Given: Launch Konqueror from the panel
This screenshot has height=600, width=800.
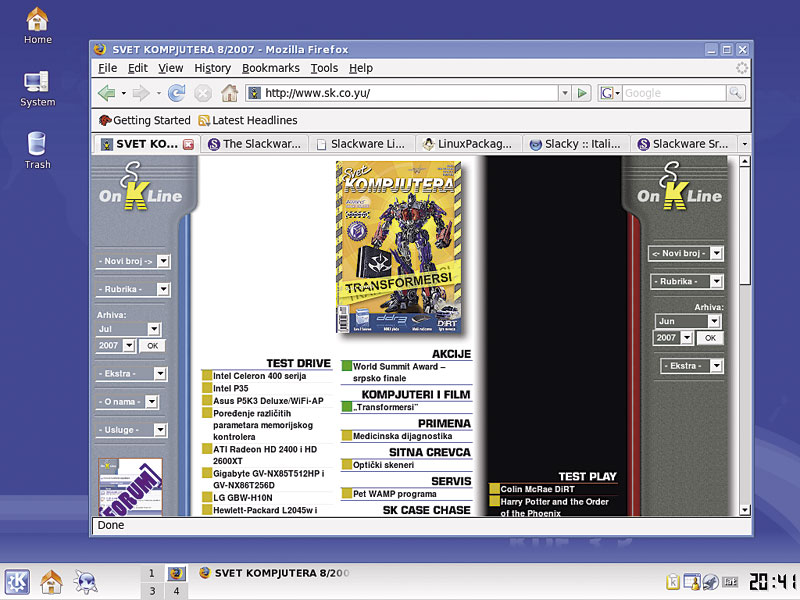Looking at the screenshot, I should click(85, 582).
